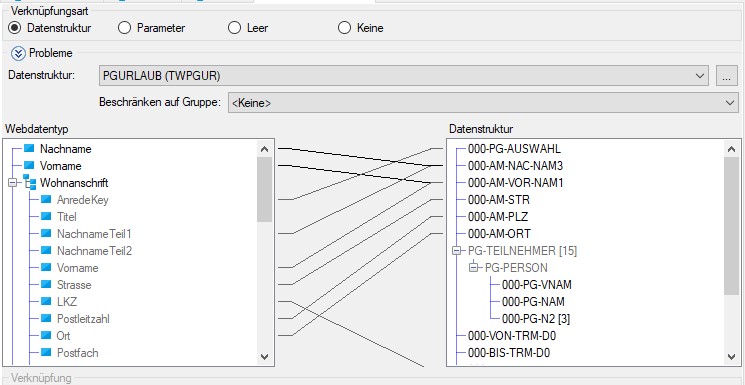745x385 pixels.
Task: Expand the Probleme section chevron
Action: tap(18, 53)
